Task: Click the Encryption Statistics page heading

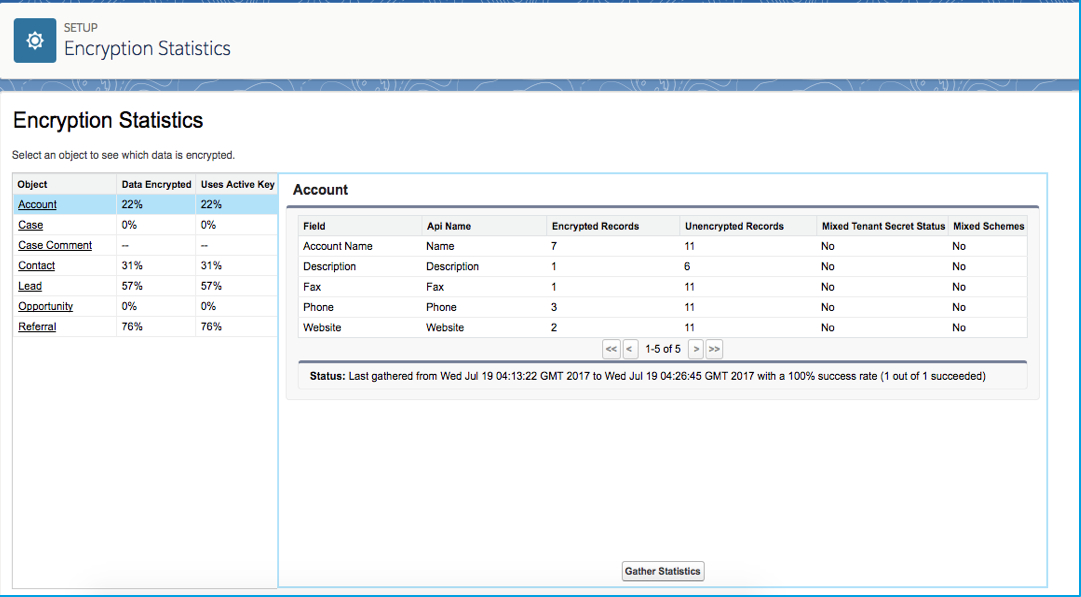Action: (108, 121)
